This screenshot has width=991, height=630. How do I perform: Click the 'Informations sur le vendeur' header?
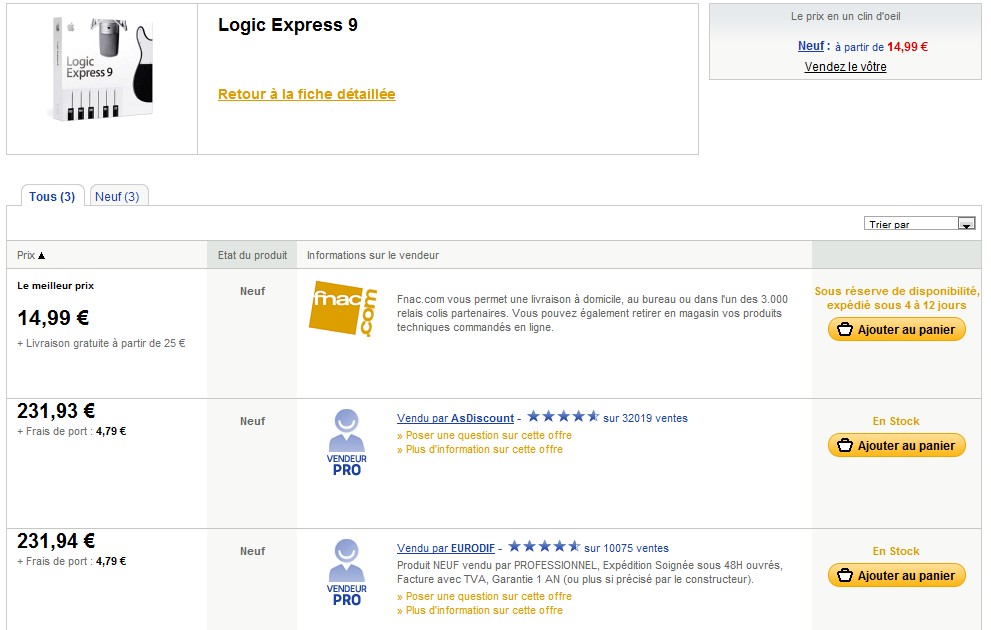coord(373,255)
